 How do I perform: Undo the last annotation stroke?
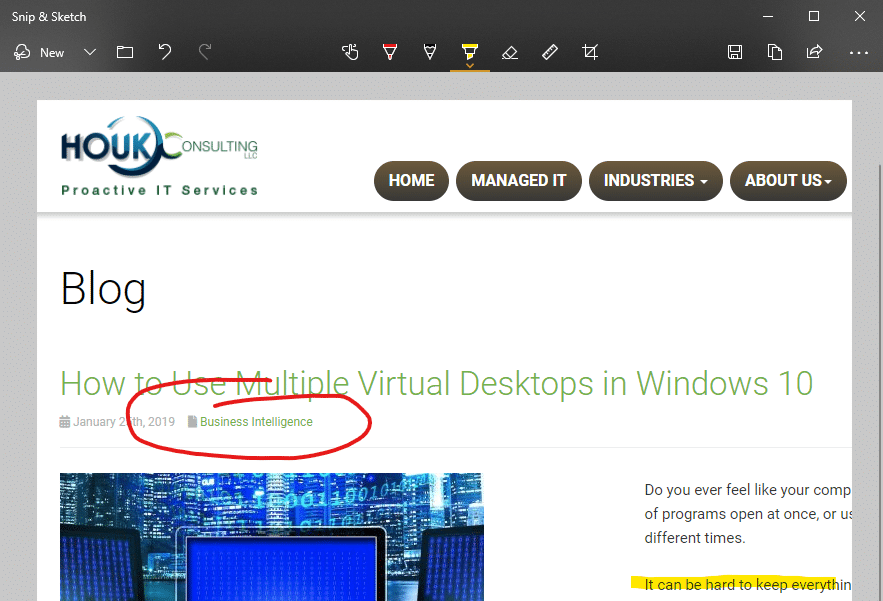[x=164, y=52]
